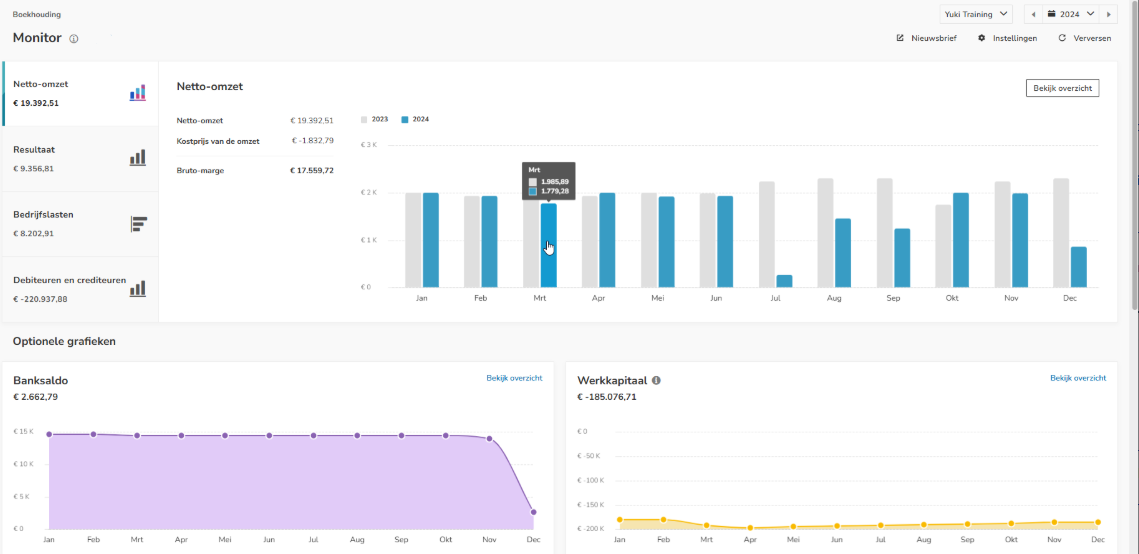1139x554 pixels.
Task: Click the Werkkapitaal info icon
Action: [656, 380]
